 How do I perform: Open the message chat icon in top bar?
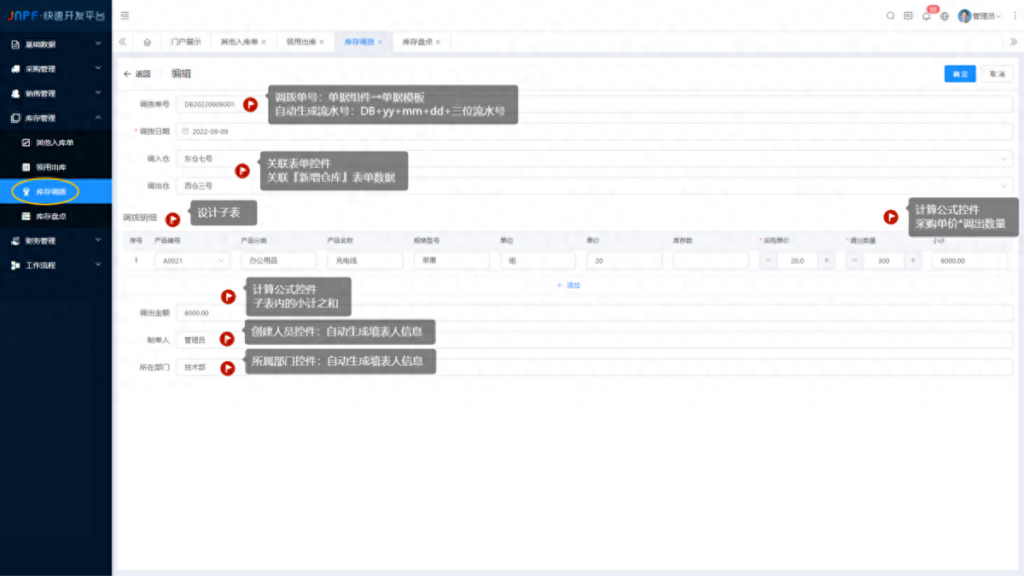point(908,16)
